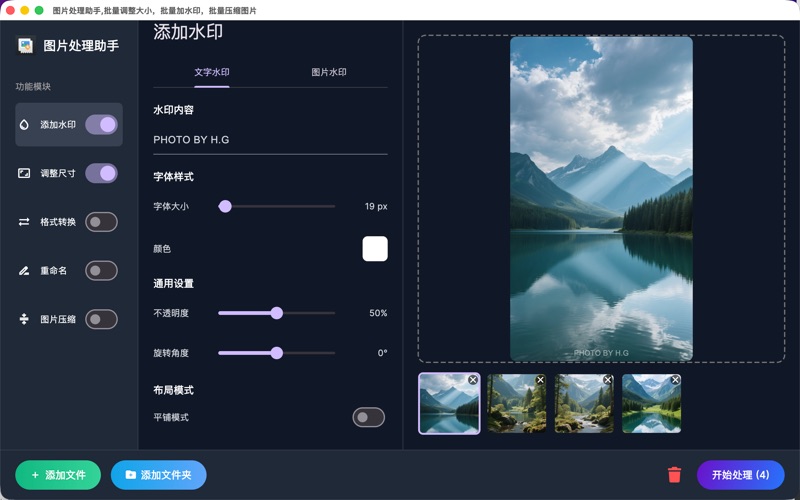Click the green 添加文件 button
Screen dimensions: 800x500
[58, 475]
